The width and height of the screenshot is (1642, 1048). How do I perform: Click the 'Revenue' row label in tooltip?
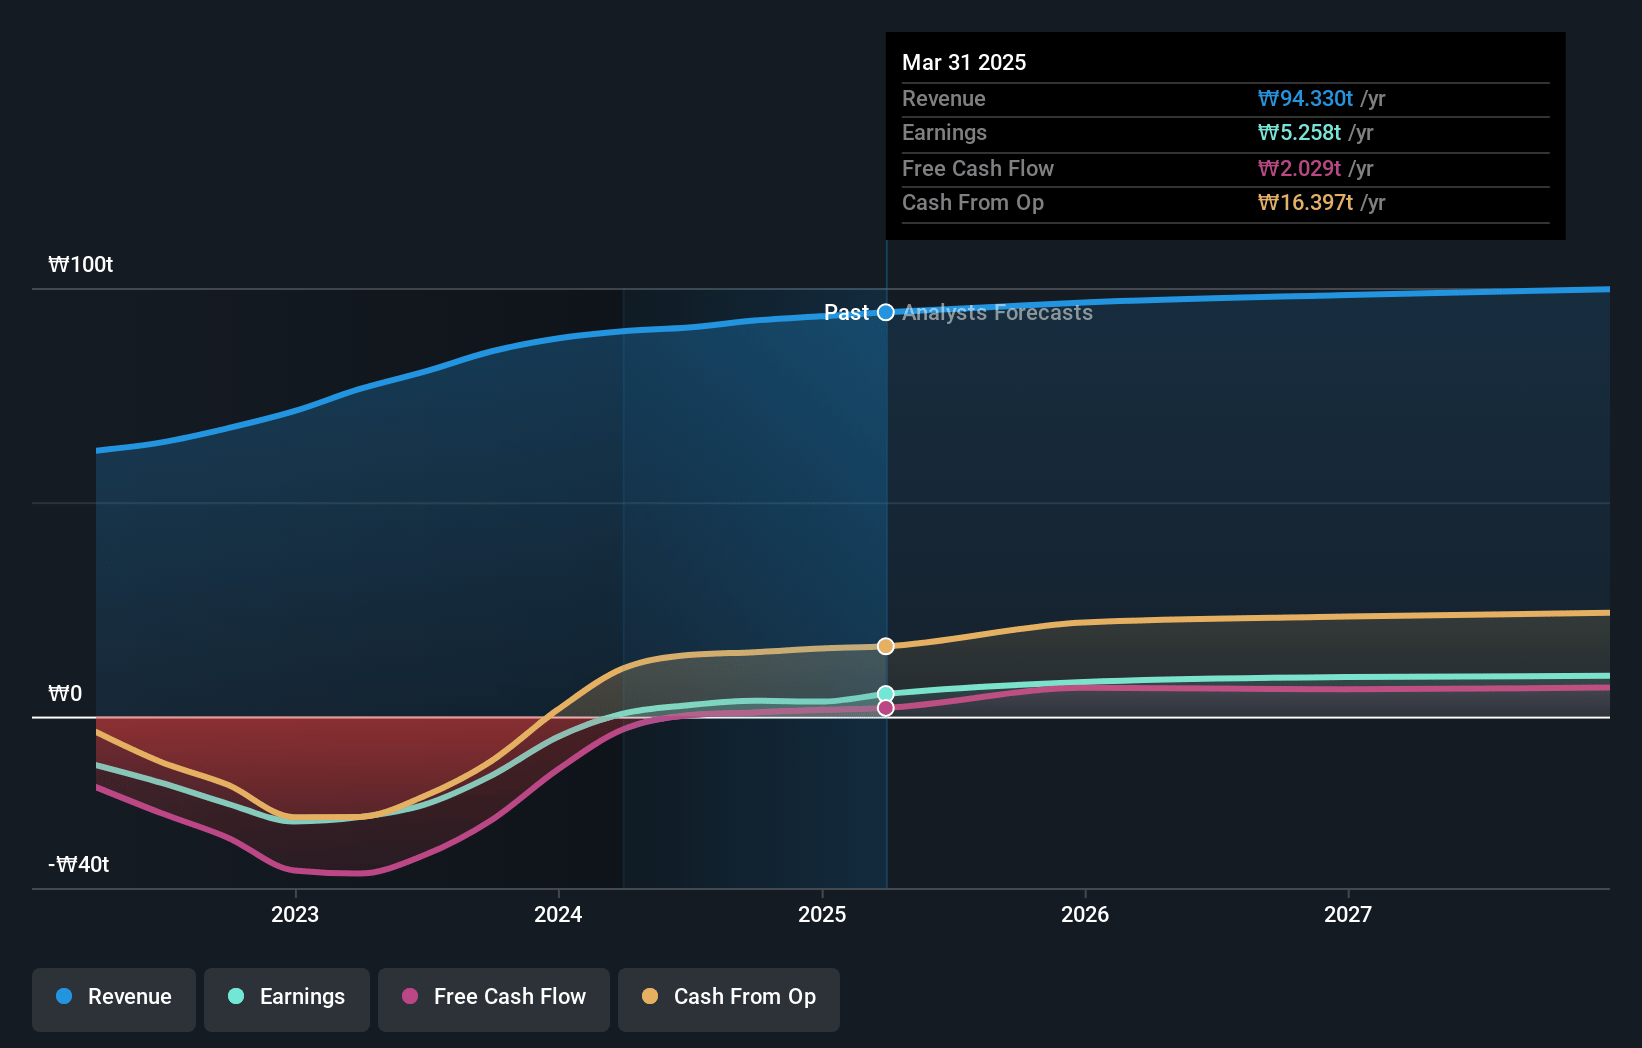(x=944, y=99)
